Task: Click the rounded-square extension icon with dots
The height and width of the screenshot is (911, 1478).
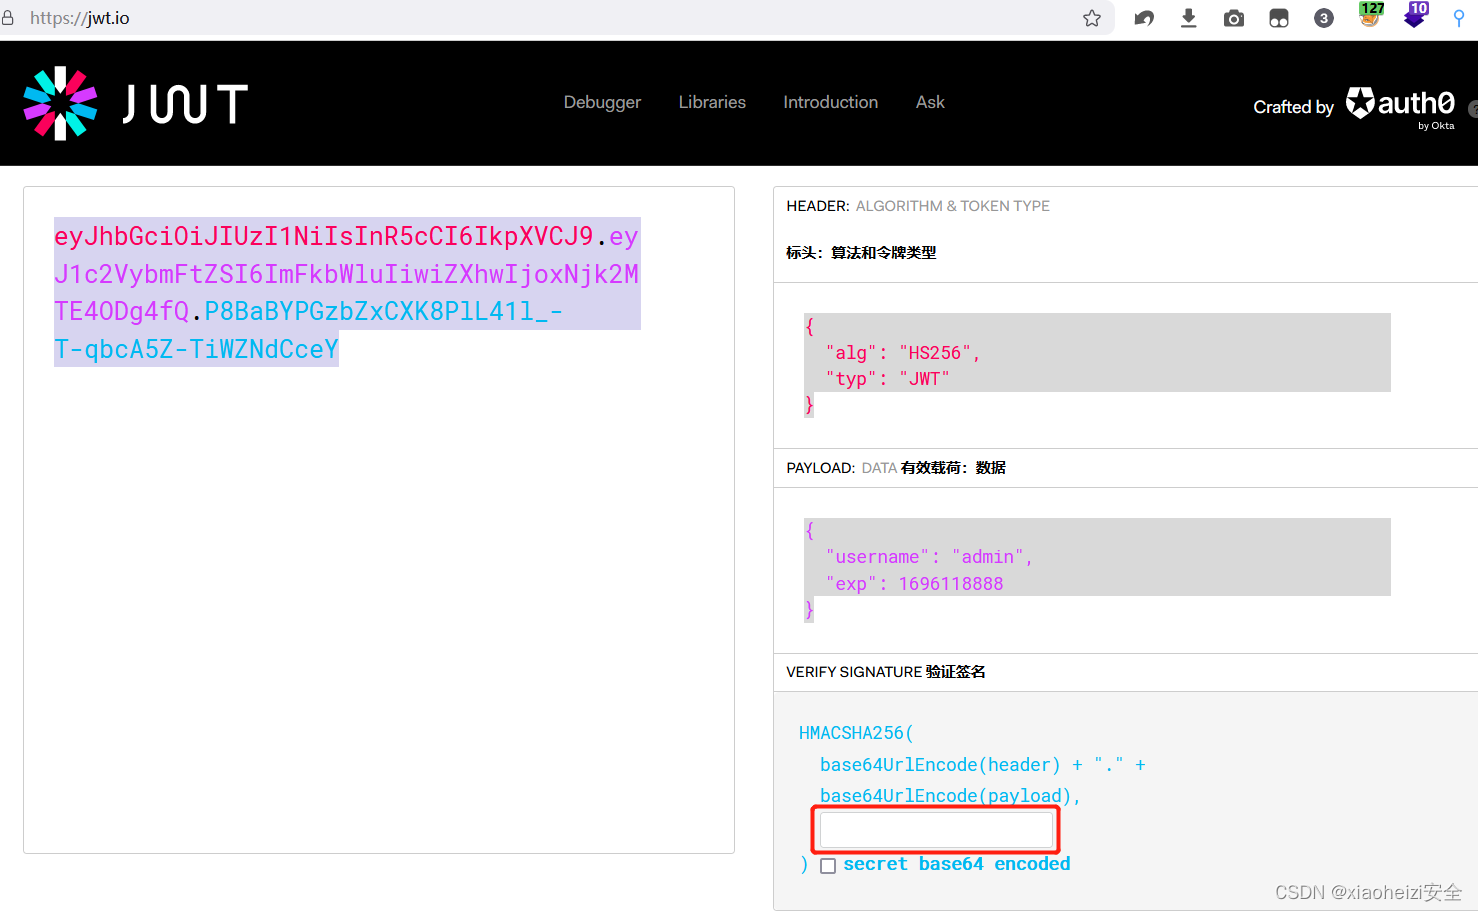Action: pos(1278,17)
